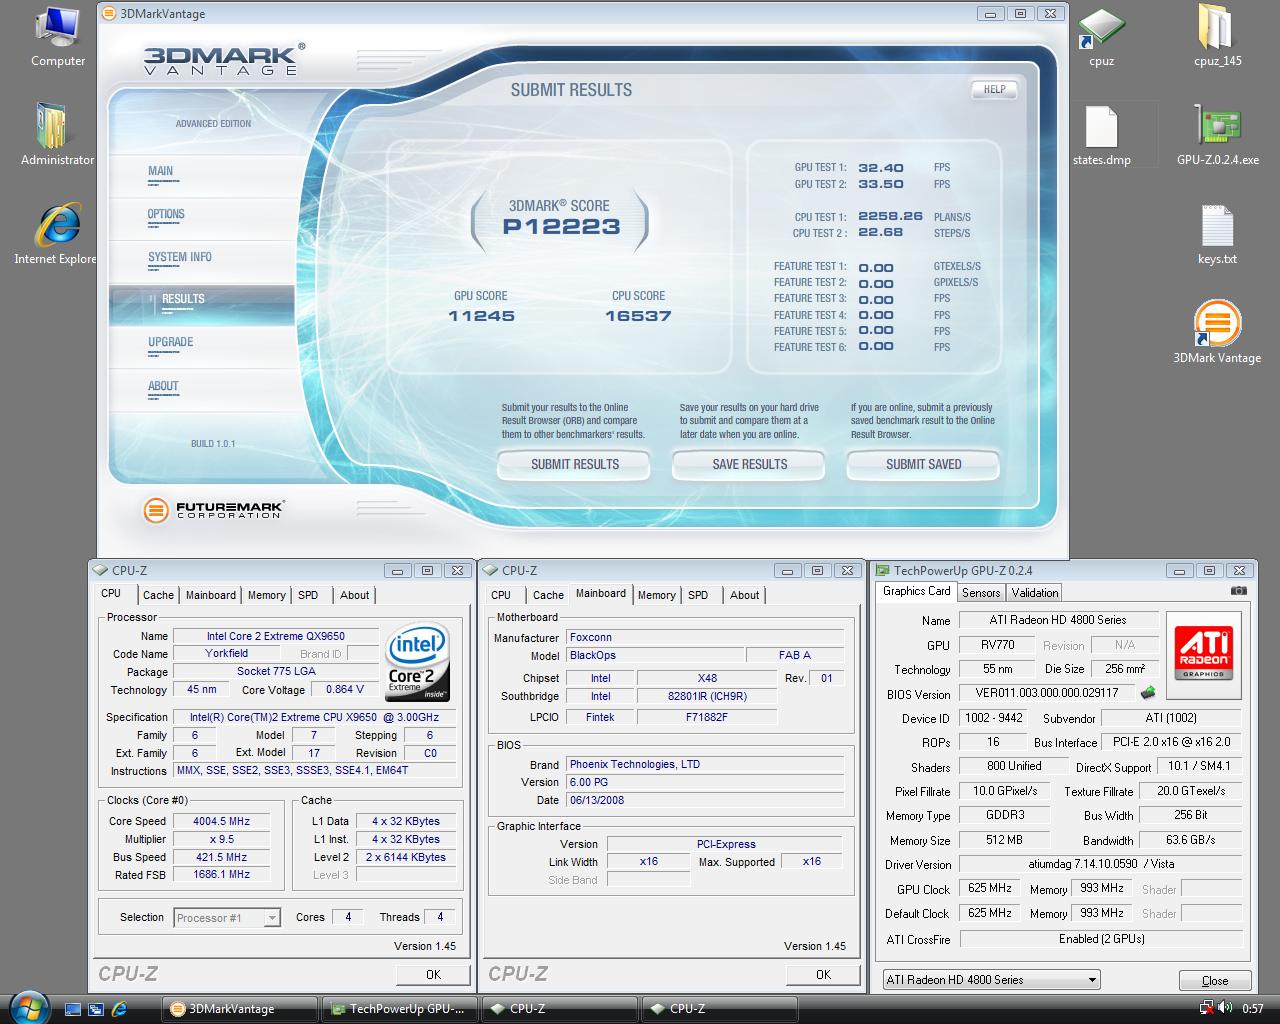Click the Foxconn manufacturer field
Viewport: 1280px width, 1024px height.
[x=705, y=637]
